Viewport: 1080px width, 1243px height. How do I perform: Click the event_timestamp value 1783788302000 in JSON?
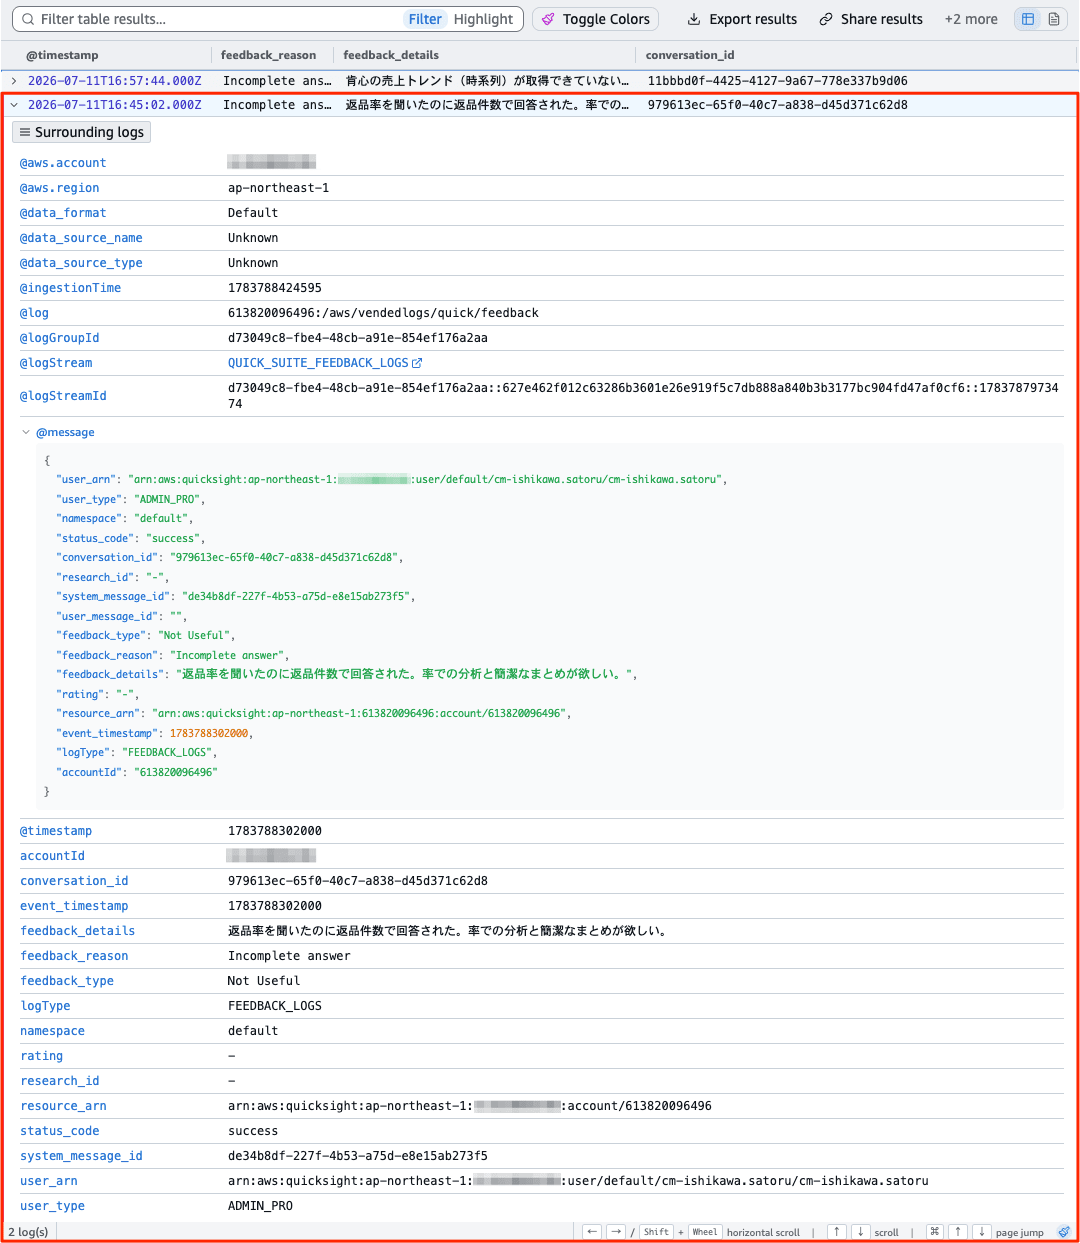click(x=209, y=733)
